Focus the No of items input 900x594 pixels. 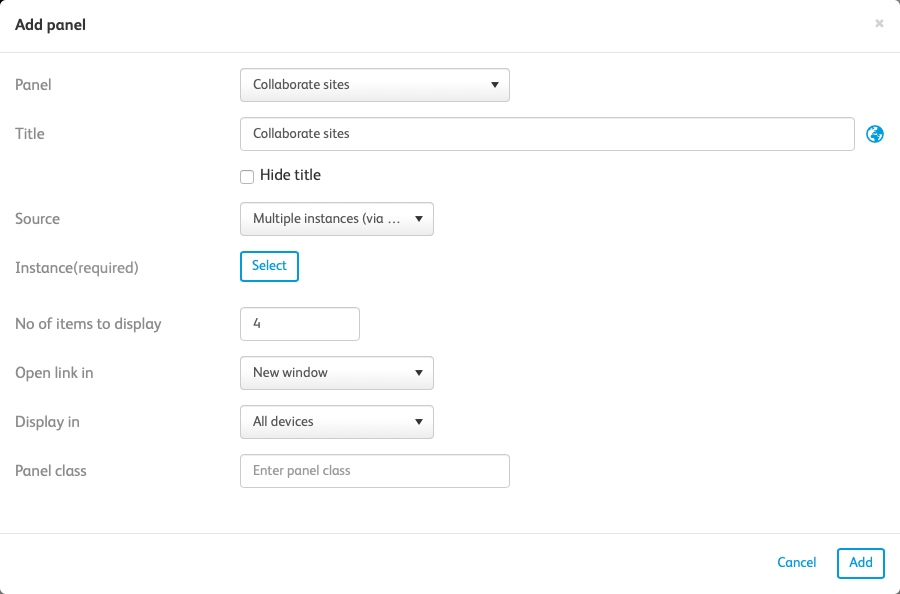click(x=300, y=324)
